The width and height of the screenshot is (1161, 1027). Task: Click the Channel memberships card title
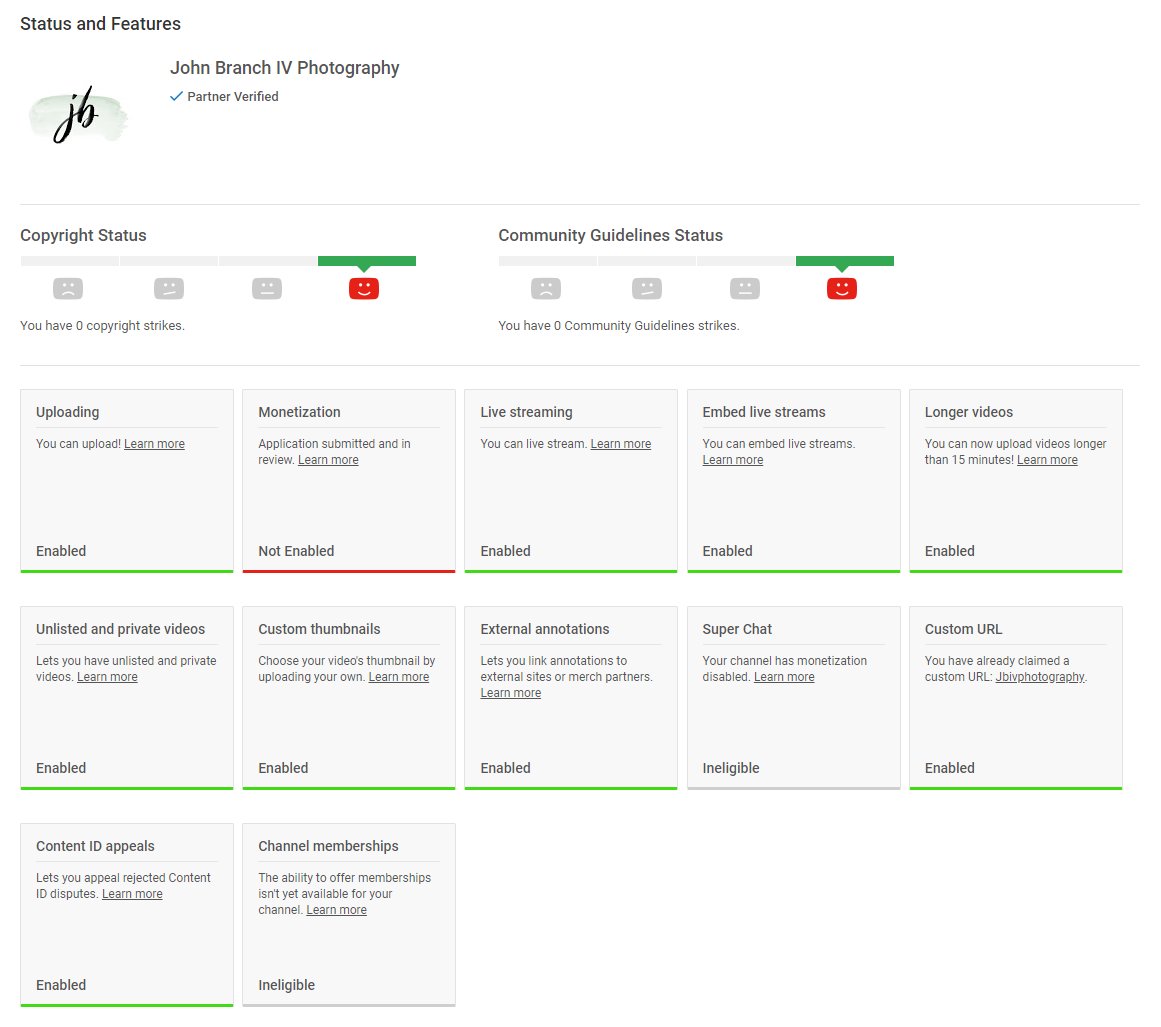tap(328, 846)
